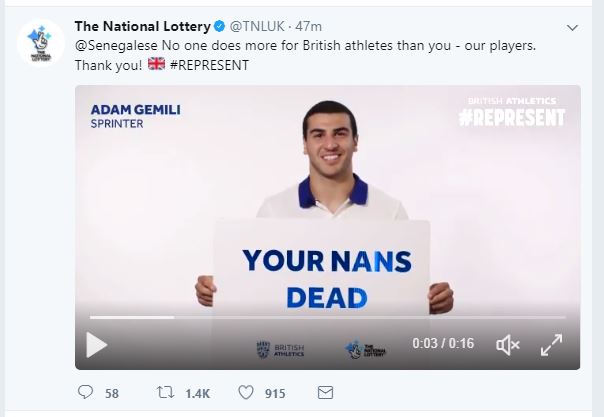Unmute the video sound
This screenshot has height=417, width=604.
point(508,345)
